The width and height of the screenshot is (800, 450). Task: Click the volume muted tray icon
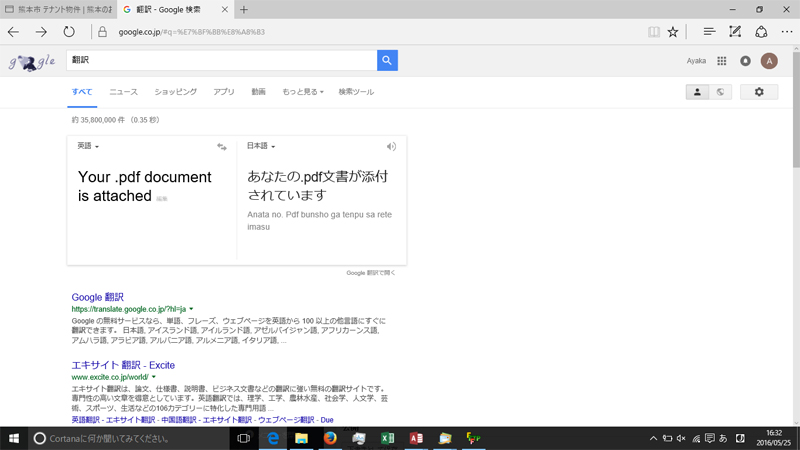tap(681, 438)
